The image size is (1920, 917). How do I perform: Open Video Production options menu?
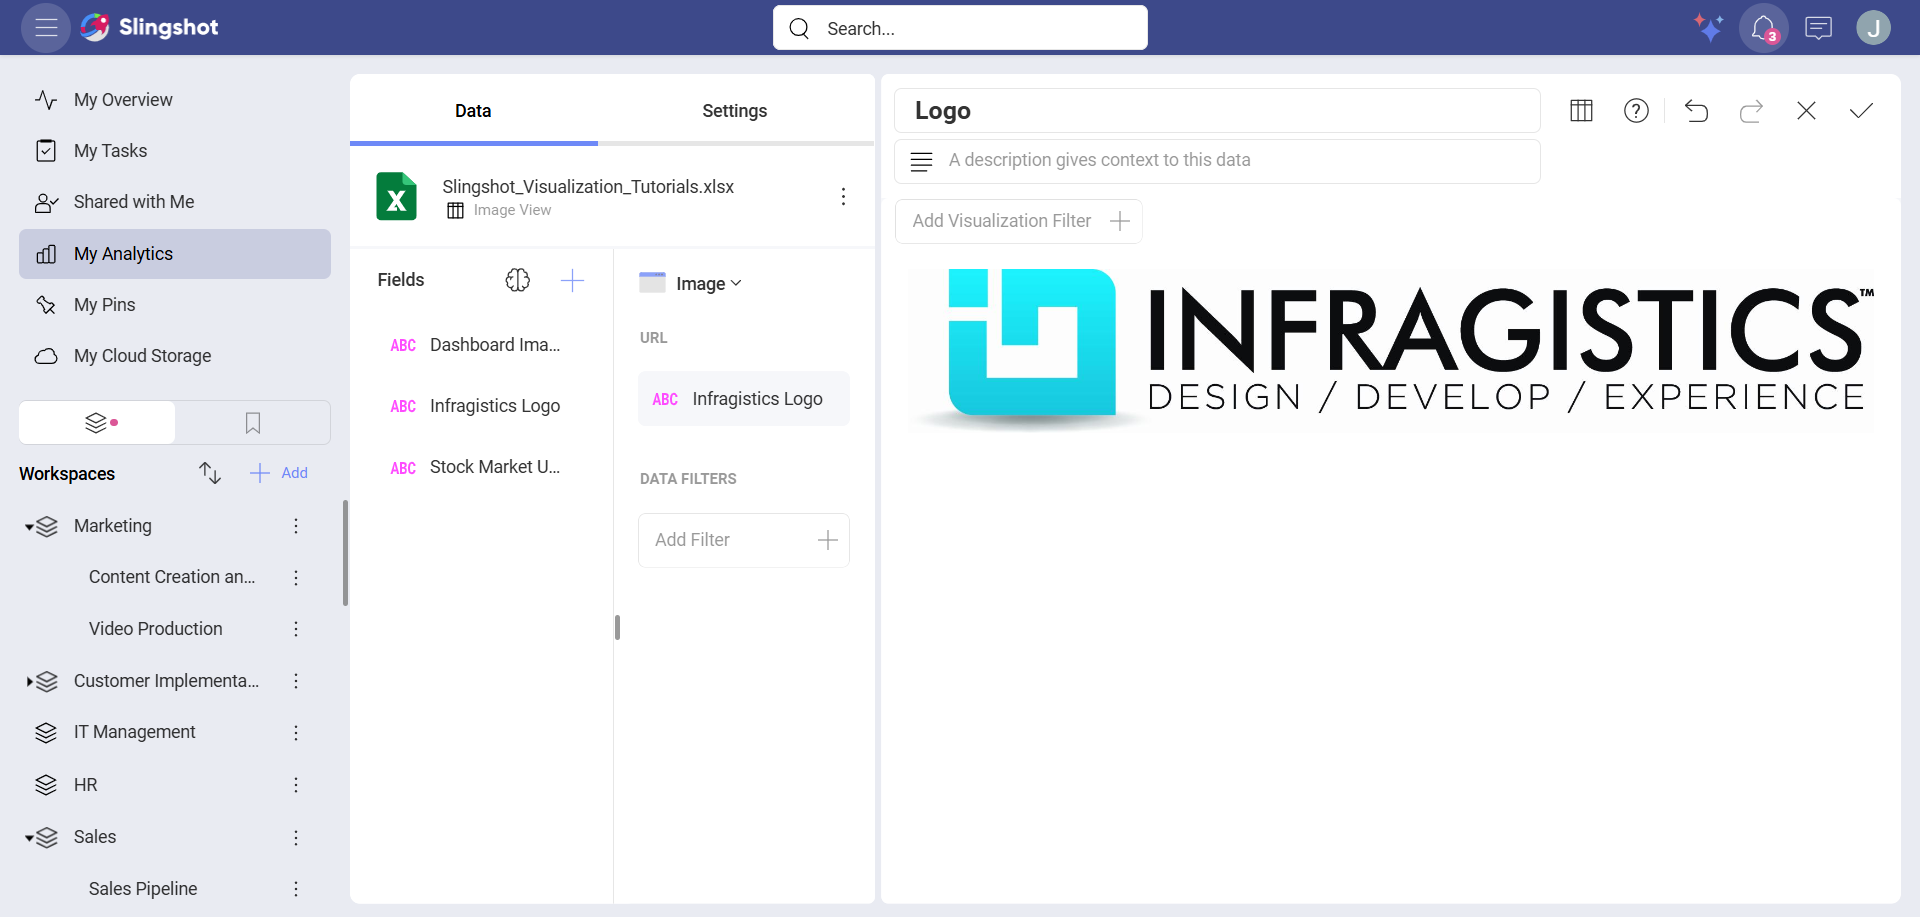coord(296,629)
